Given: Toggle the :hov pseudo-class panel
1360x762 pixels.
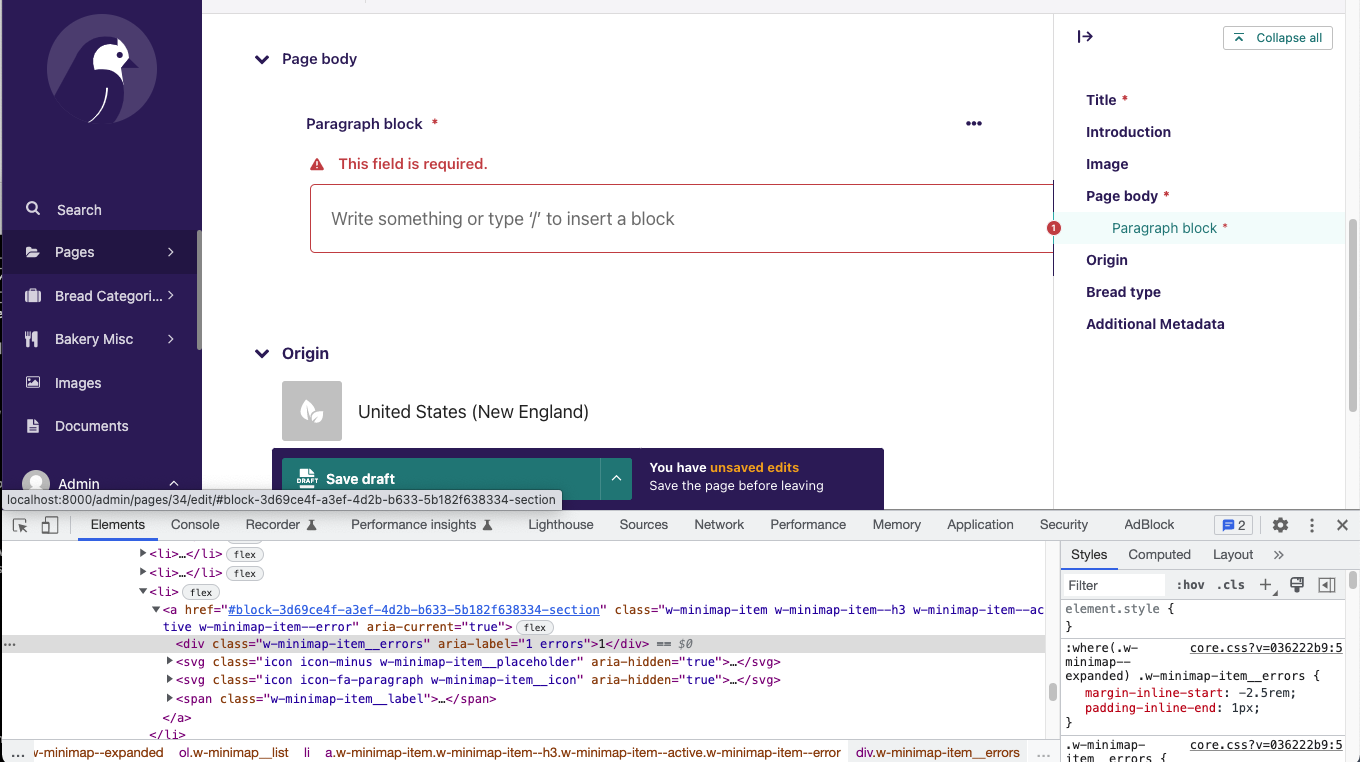Looking at the screenshot, I should [x=1190, y=585].
